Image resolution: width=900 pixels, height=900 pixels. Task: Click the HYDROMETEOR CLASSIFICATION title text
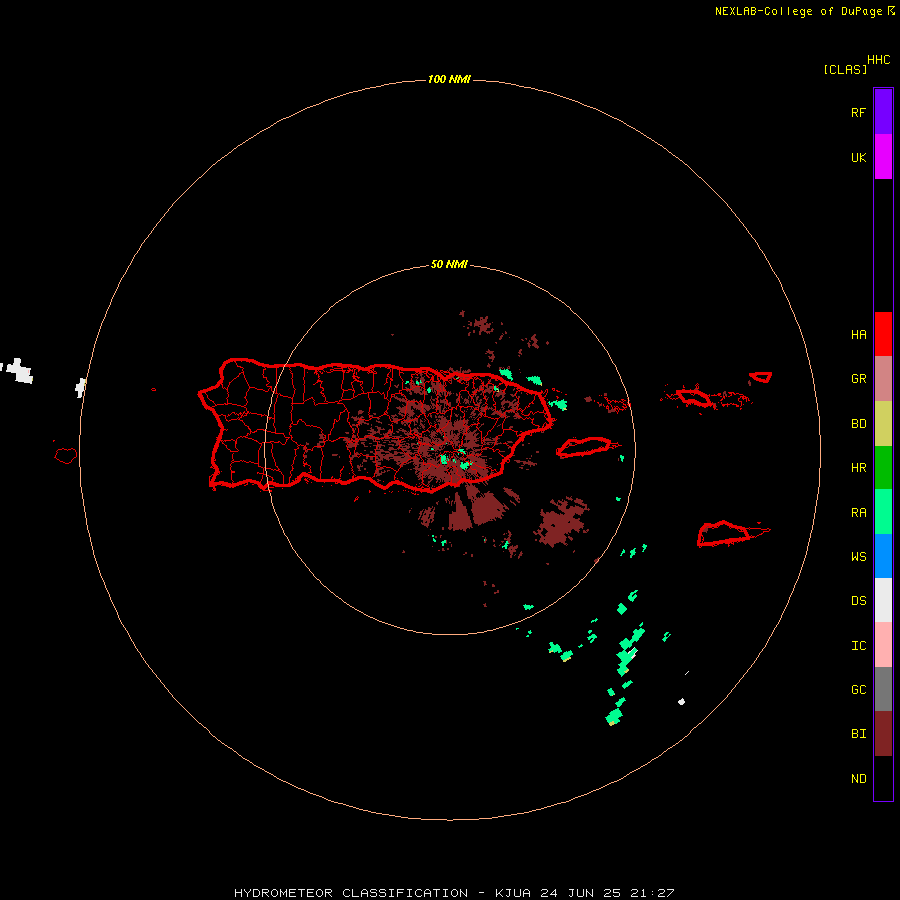[x=351, y=893]
